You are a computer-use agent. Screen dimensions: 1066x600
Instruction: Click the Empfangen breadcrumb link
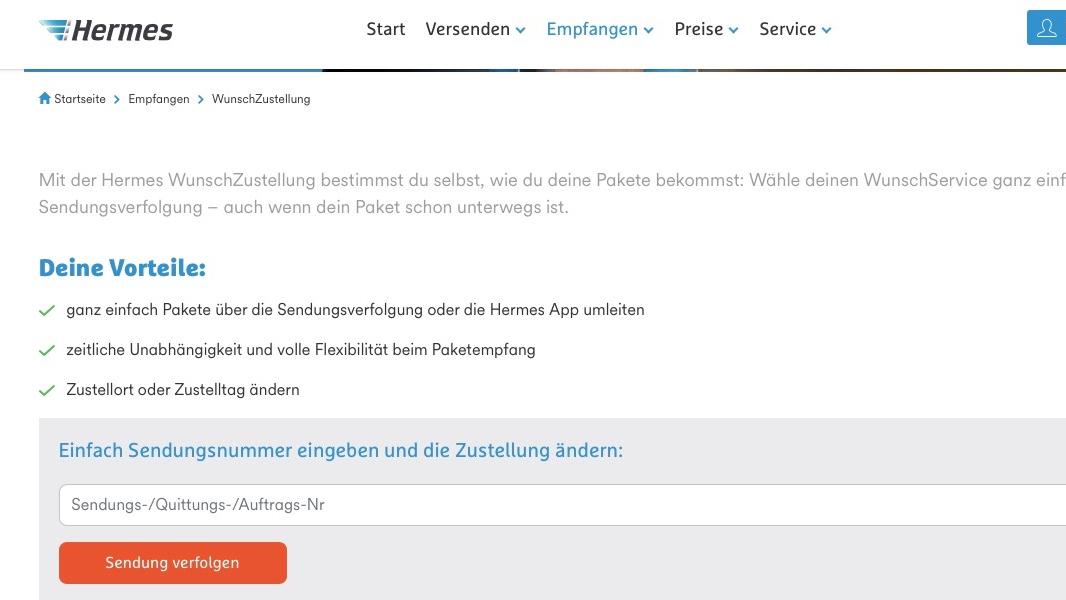coord(158,99)
